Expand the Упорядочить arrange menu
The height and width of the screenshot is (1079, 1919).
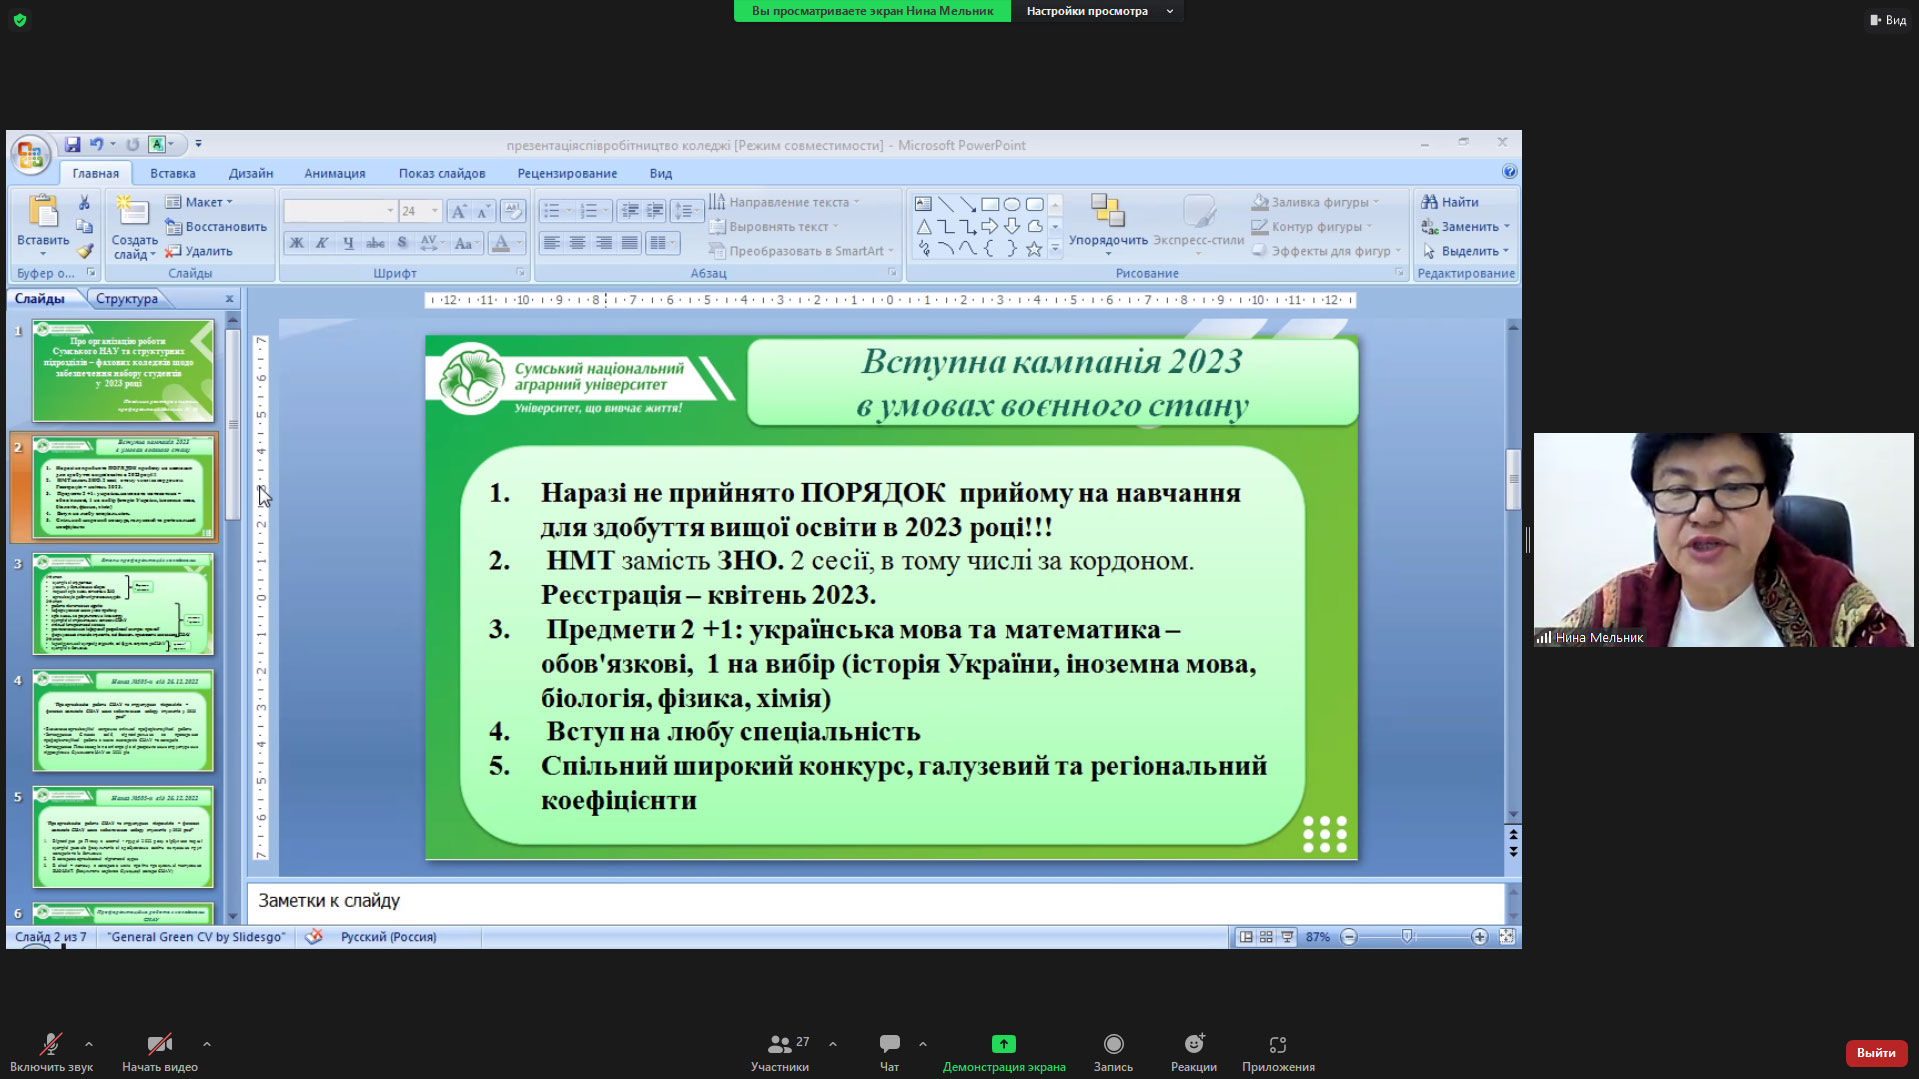[x=1108, y=225]
